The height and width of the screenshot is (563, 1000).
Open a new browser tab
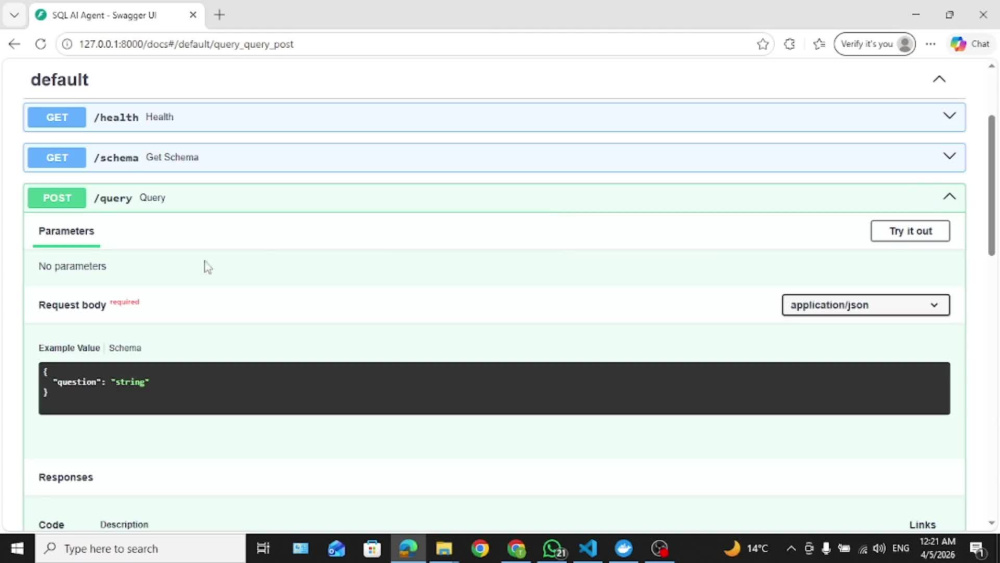[219, 15]
